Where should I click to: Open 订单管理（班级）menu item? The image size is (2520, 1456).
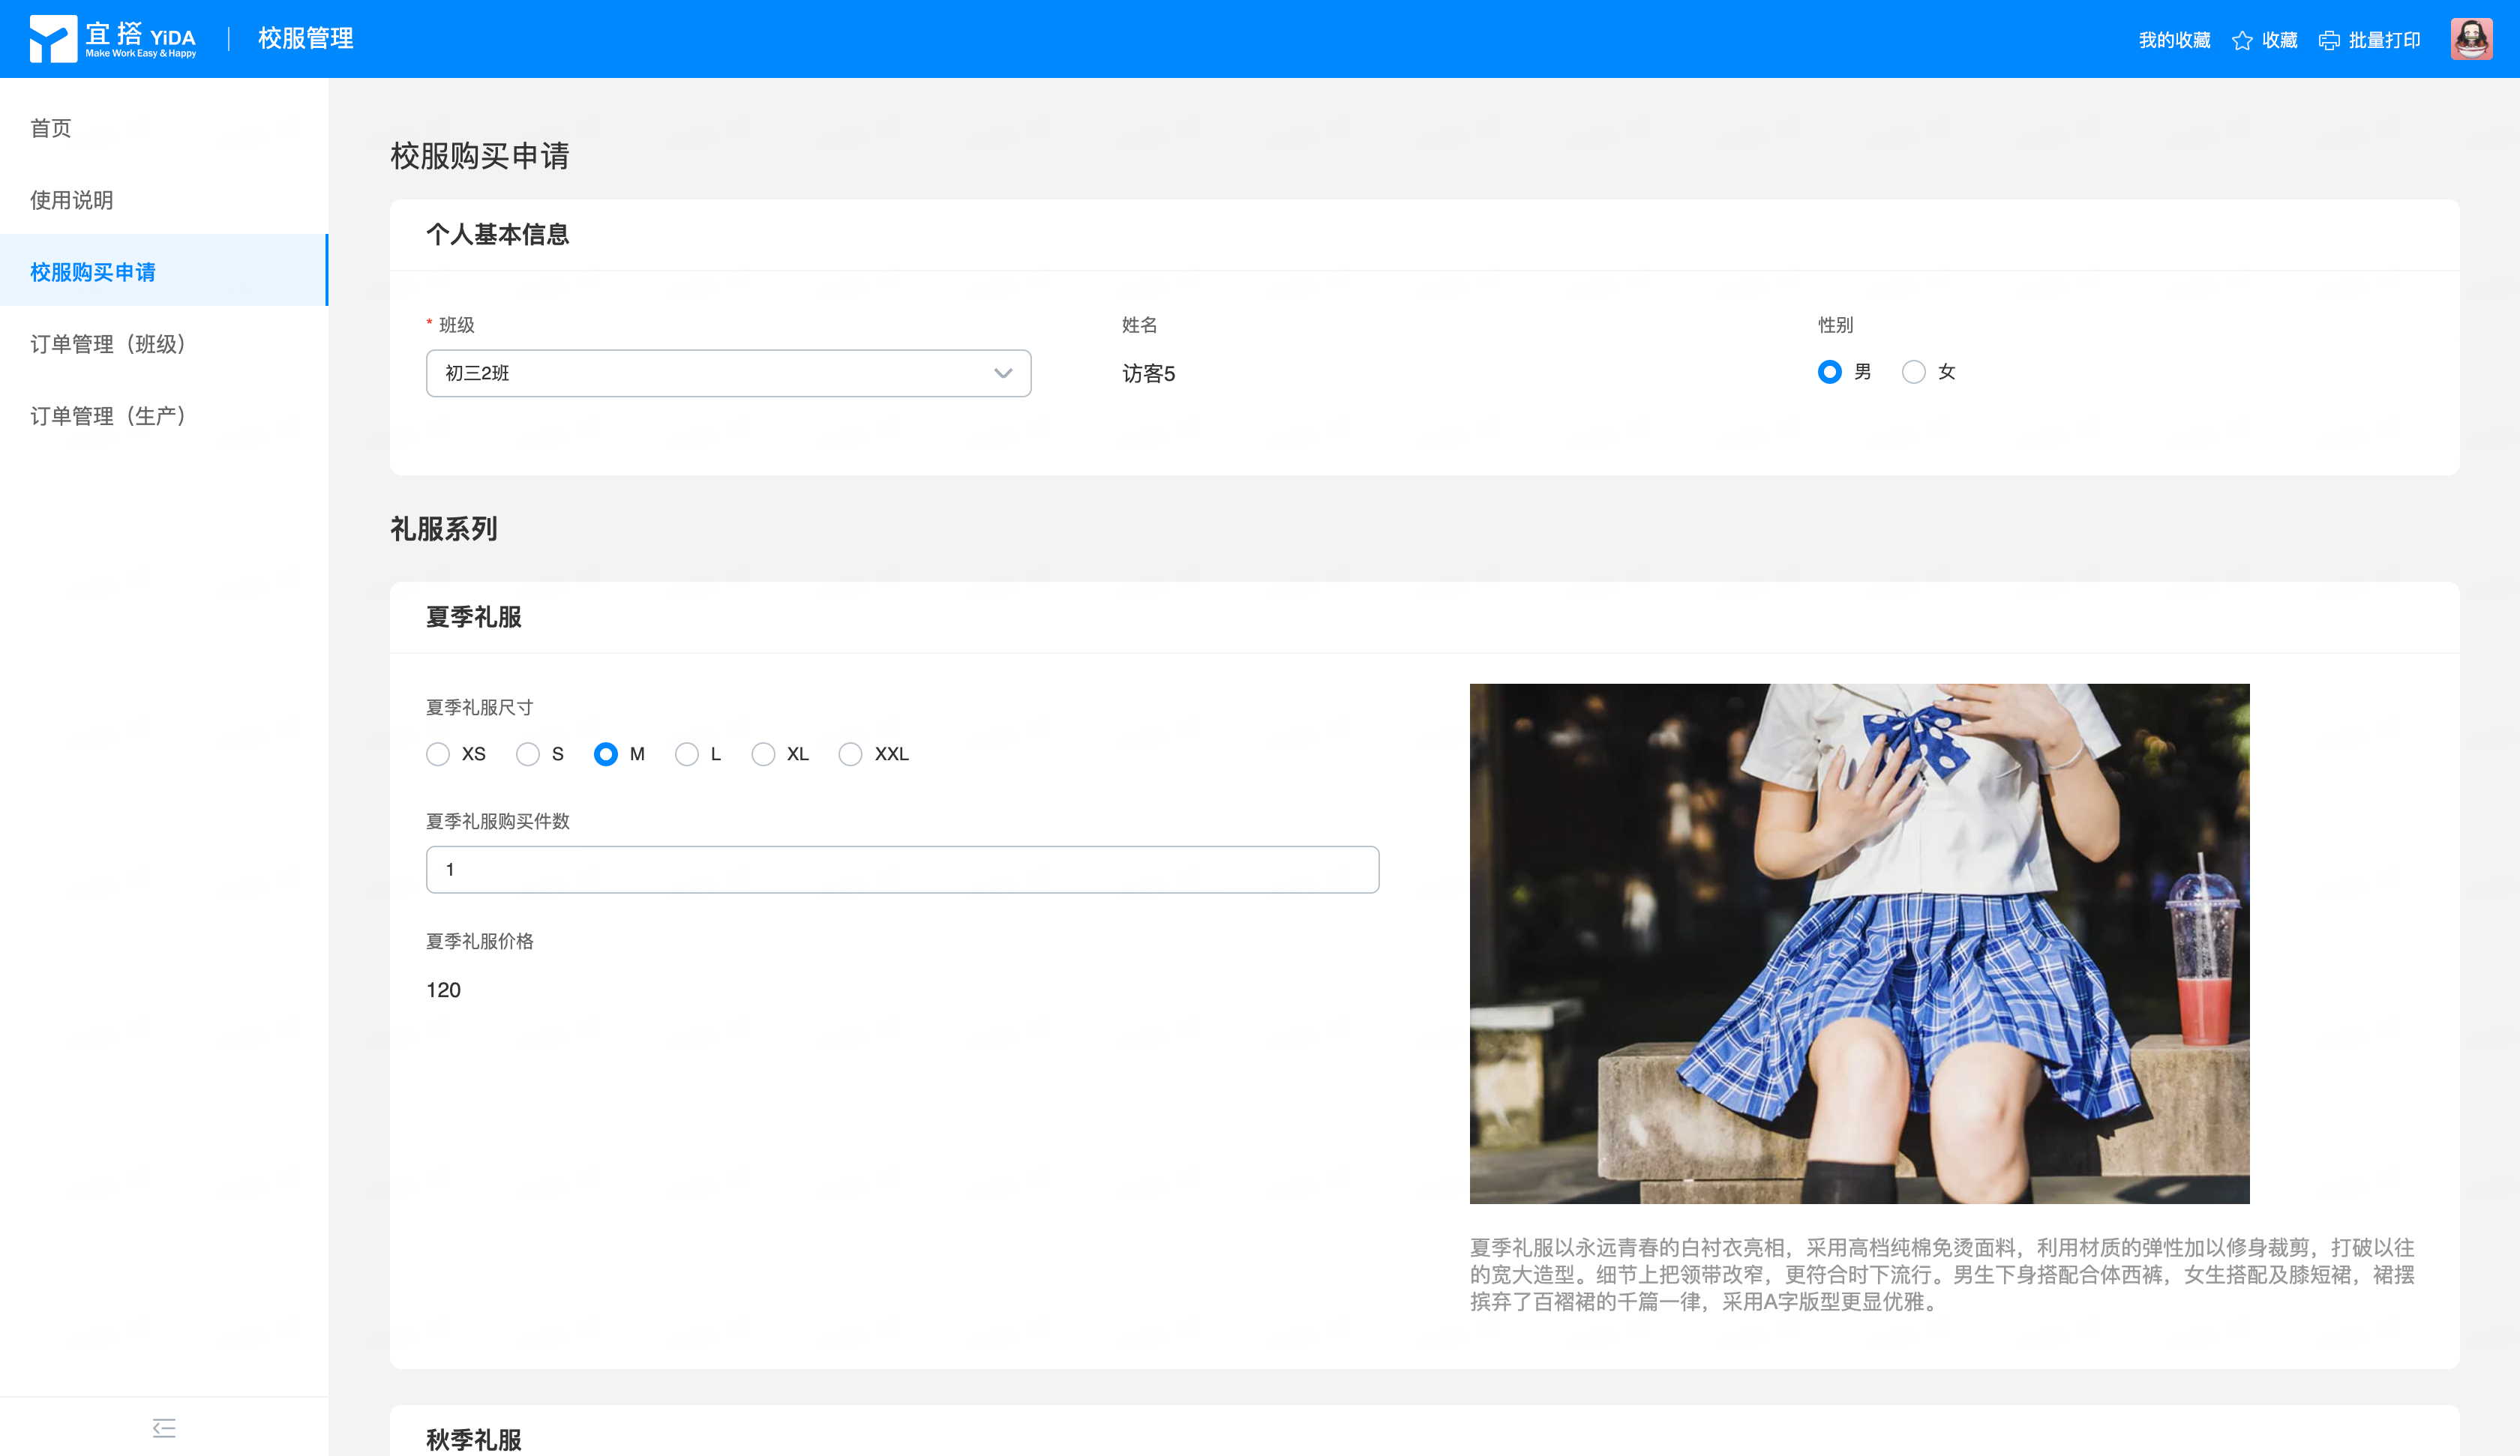(x=108, y=344)
